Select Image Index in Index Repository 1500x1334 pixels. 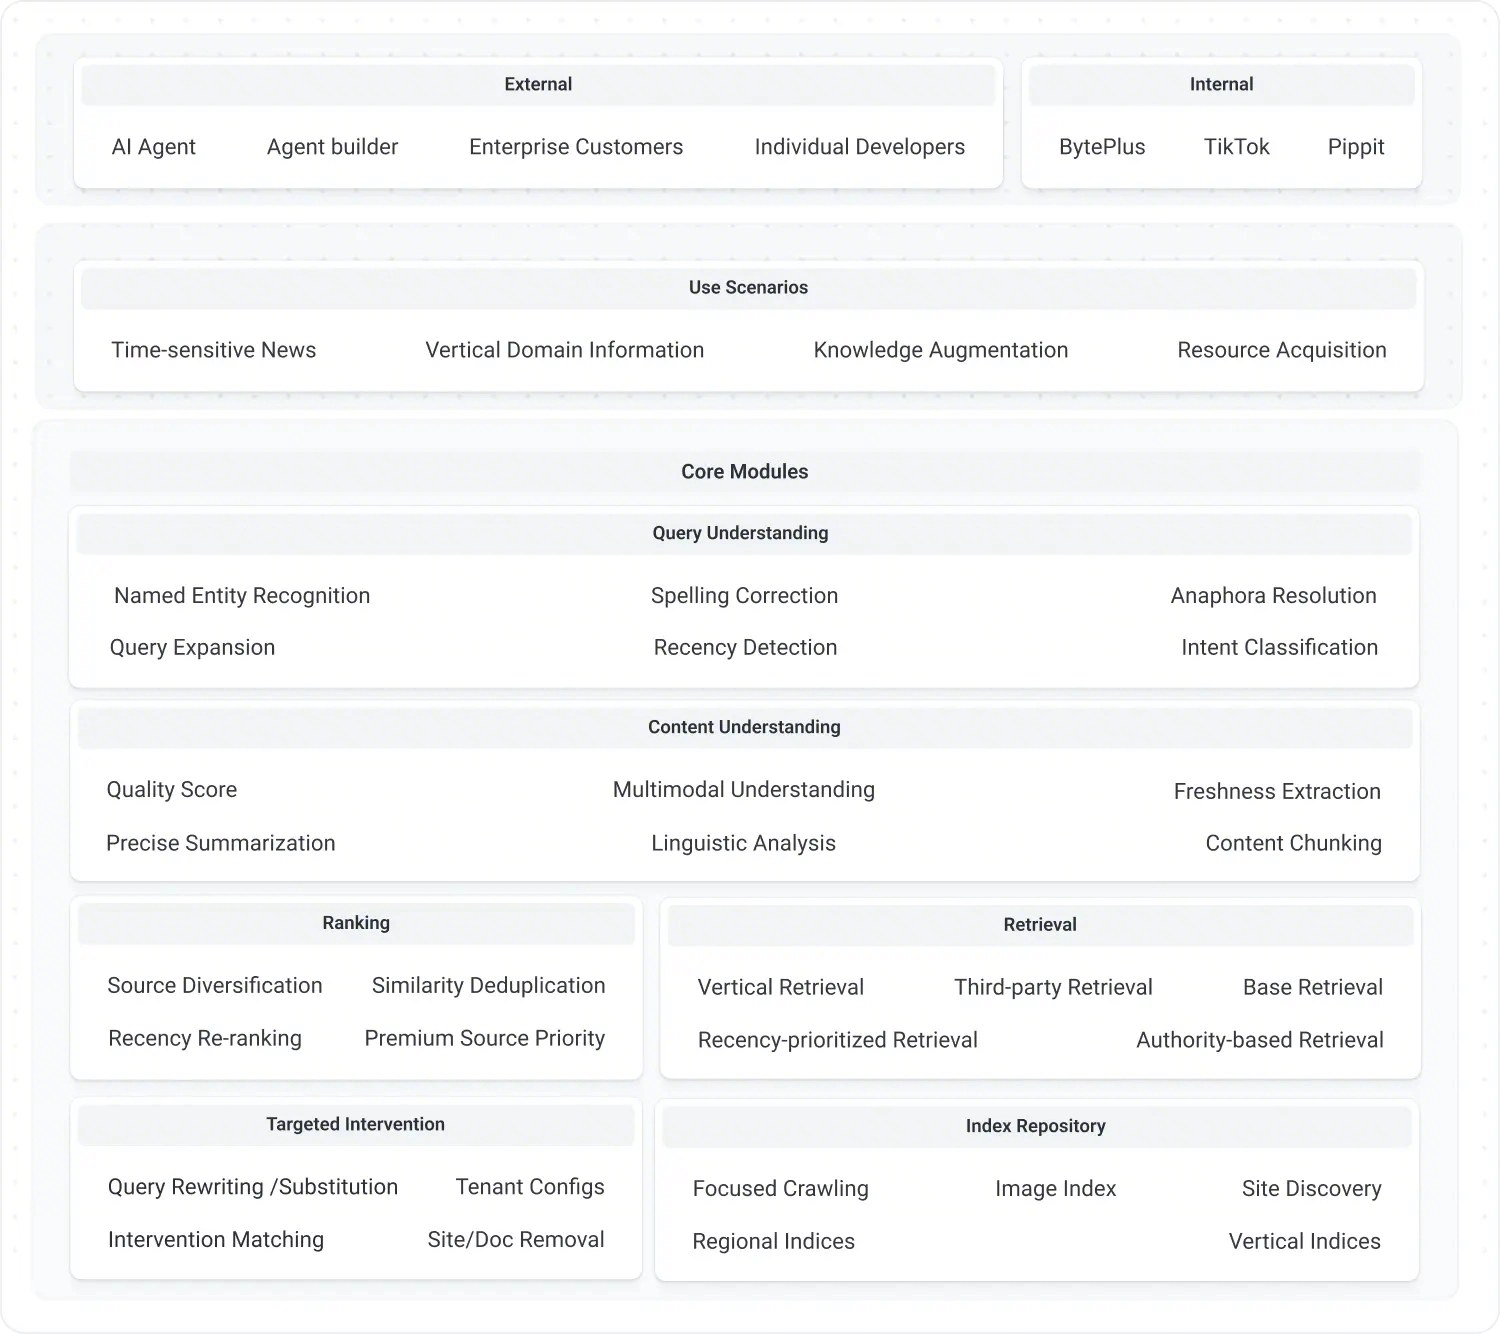pyautogui.click(x=1056, y=1189)
